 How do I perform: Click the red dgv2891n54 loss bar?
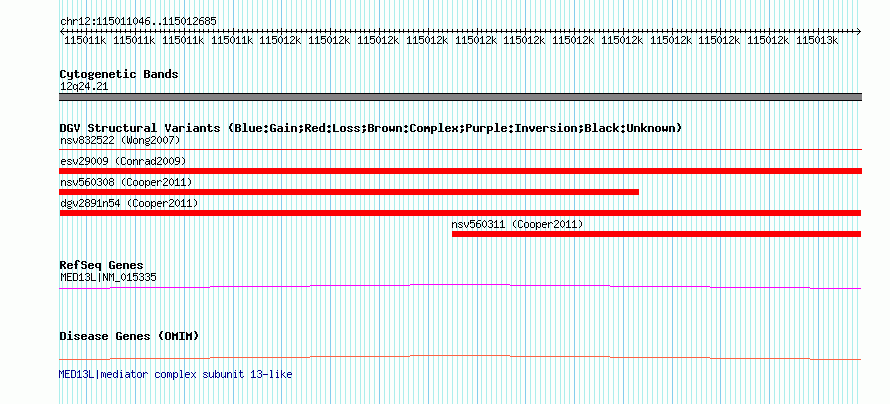coord(460,213)
